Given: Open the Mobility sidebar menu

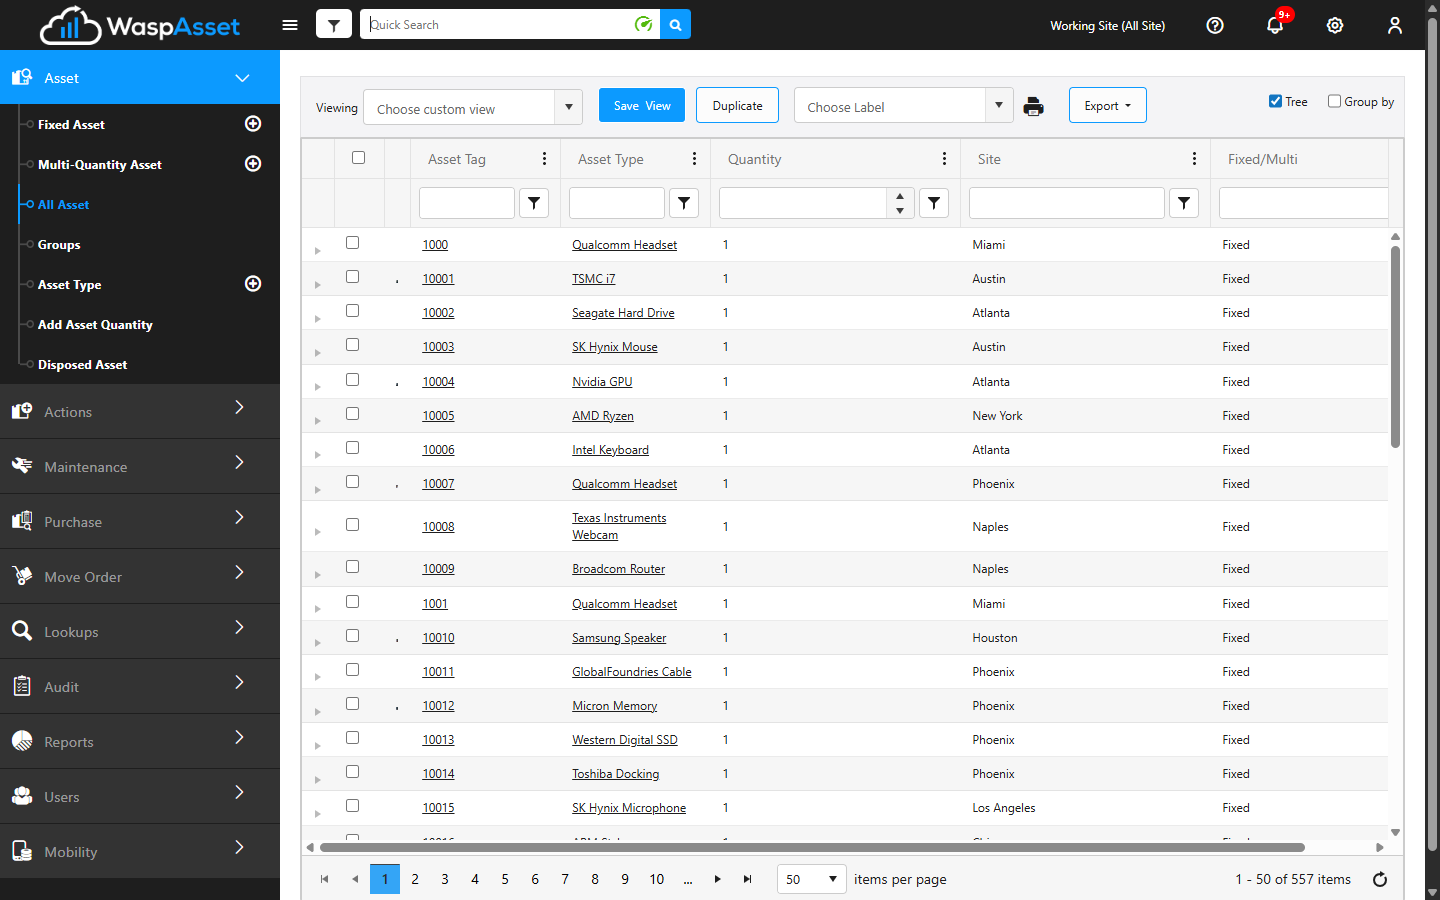Looking at the screenshot, I should click(x=140, y=851).
